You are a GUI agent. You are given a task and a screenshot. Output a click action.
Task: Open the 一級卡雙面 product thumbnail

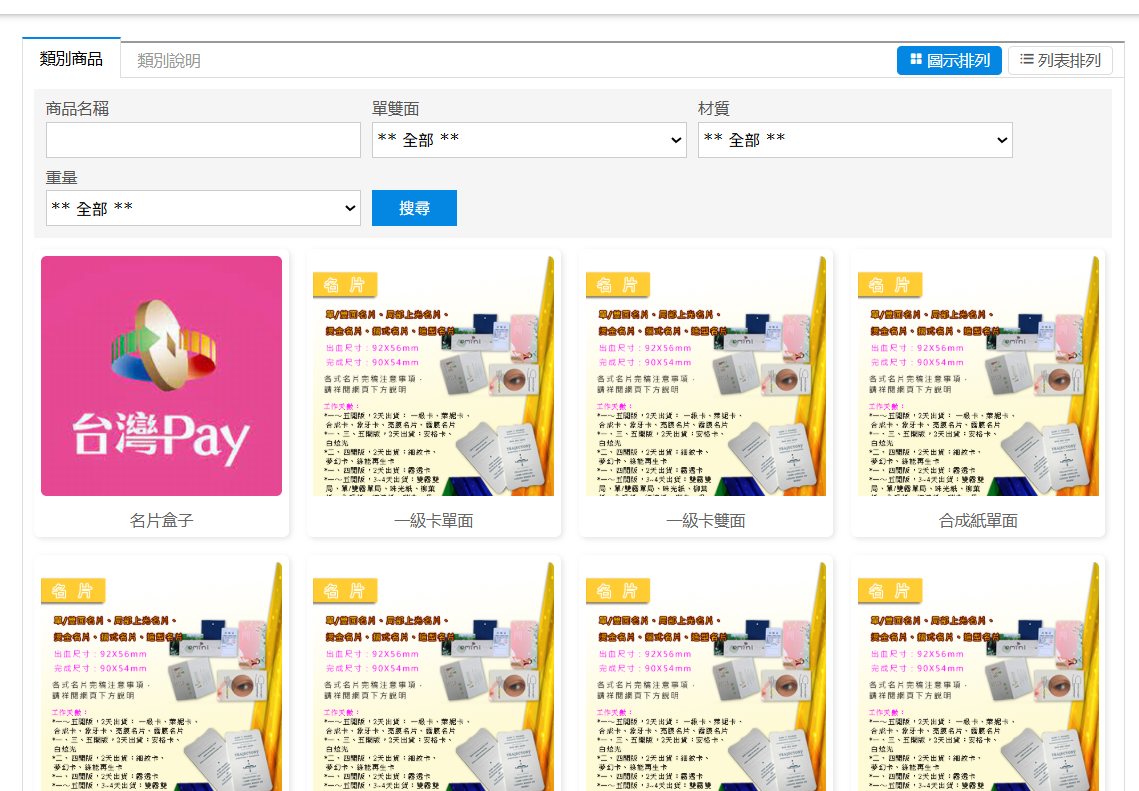pos(705,376)
